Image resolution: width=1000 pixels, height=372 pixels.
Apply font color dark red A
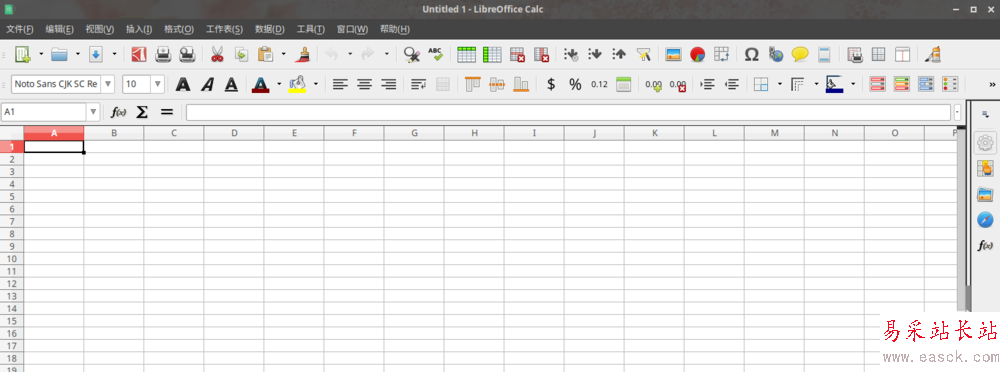click(260, 84)
